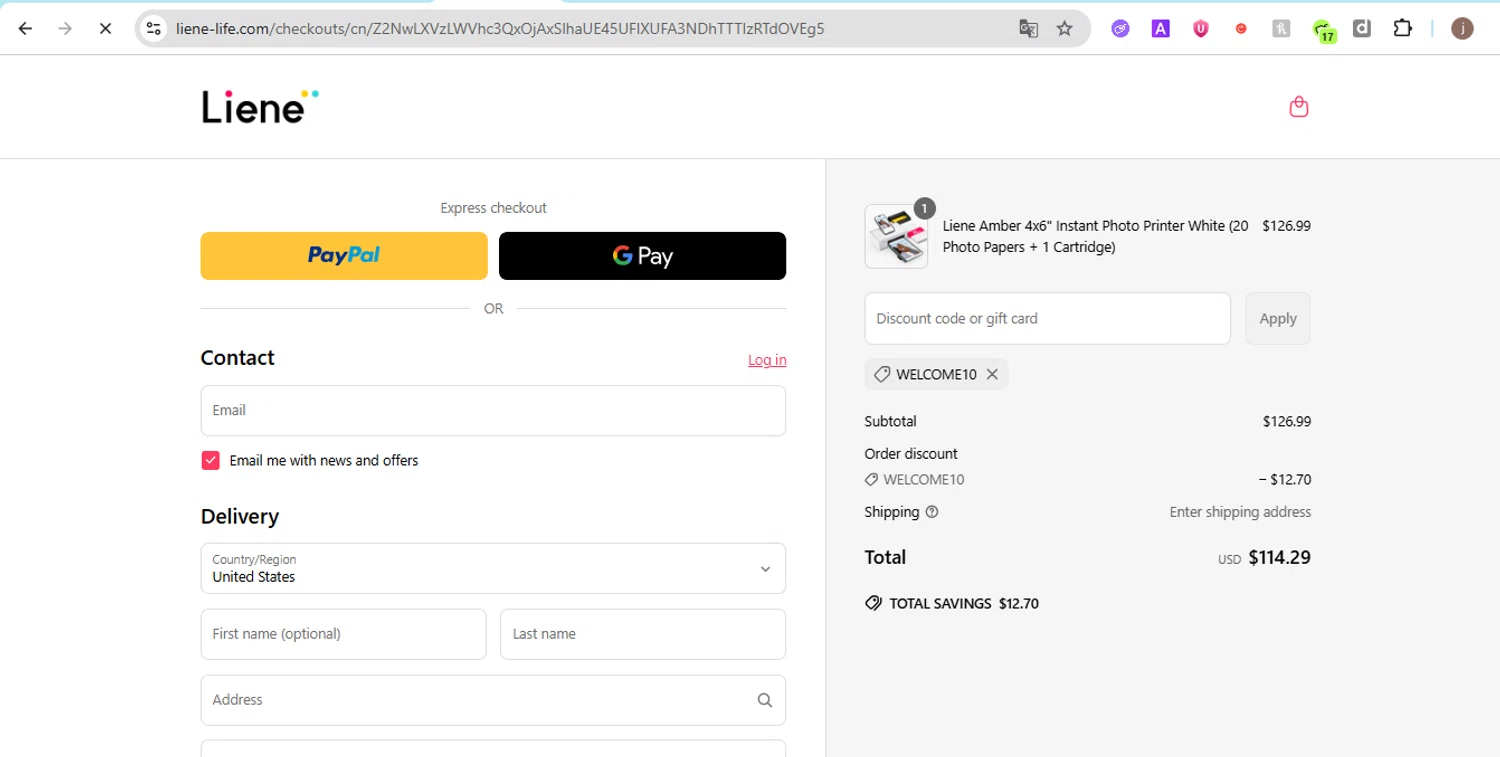
Task: Focus the Last name field
Action: [x=643, y=634]
